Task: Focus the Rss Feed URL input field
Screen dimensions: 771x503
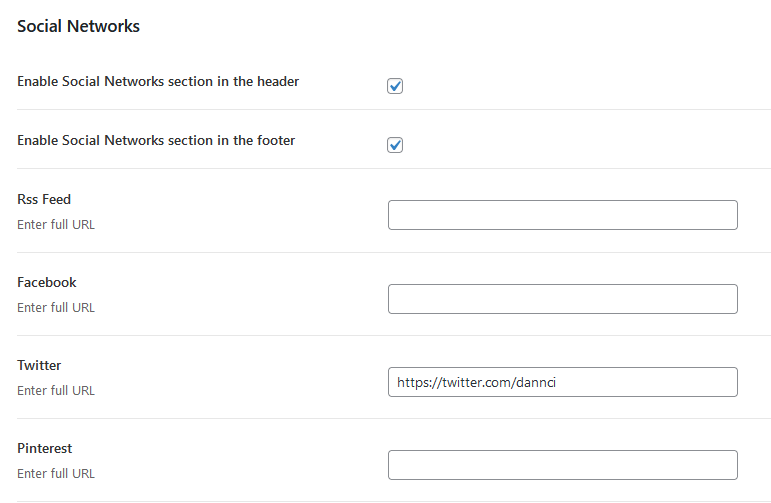Action: coord(562,215)
